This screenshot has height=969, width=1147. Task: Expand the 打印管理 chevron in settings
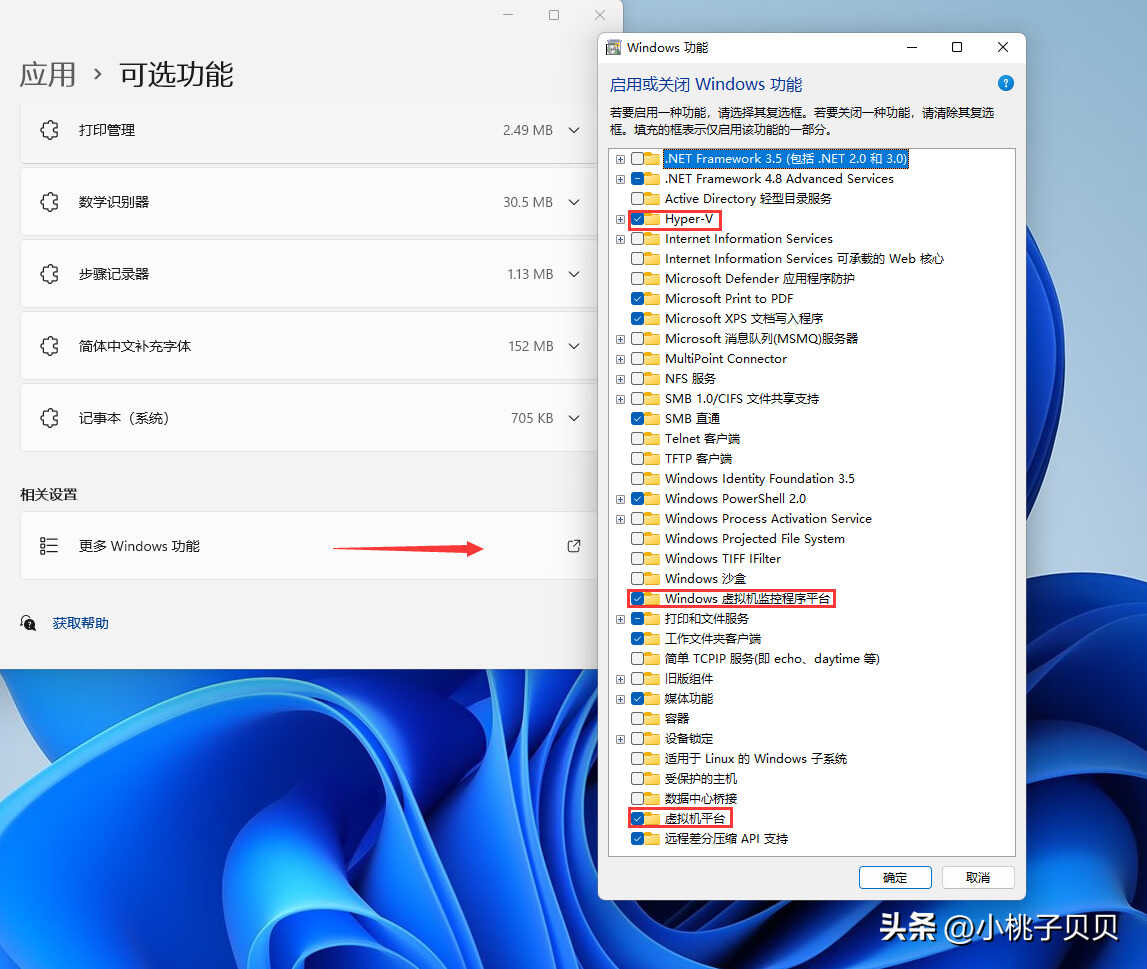574,130
